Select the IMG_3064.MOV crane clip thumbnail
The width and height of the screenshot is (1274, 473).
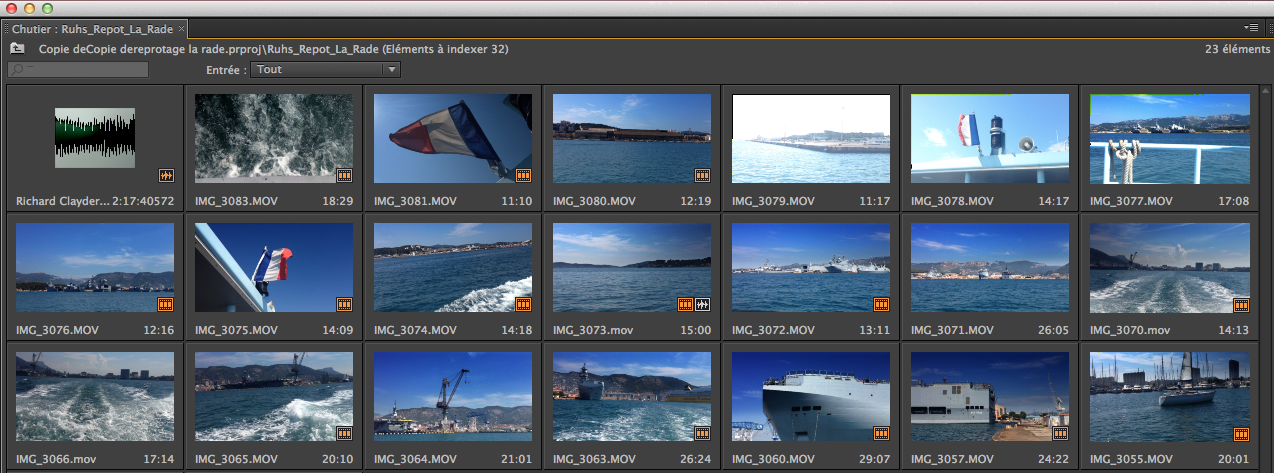452,395
